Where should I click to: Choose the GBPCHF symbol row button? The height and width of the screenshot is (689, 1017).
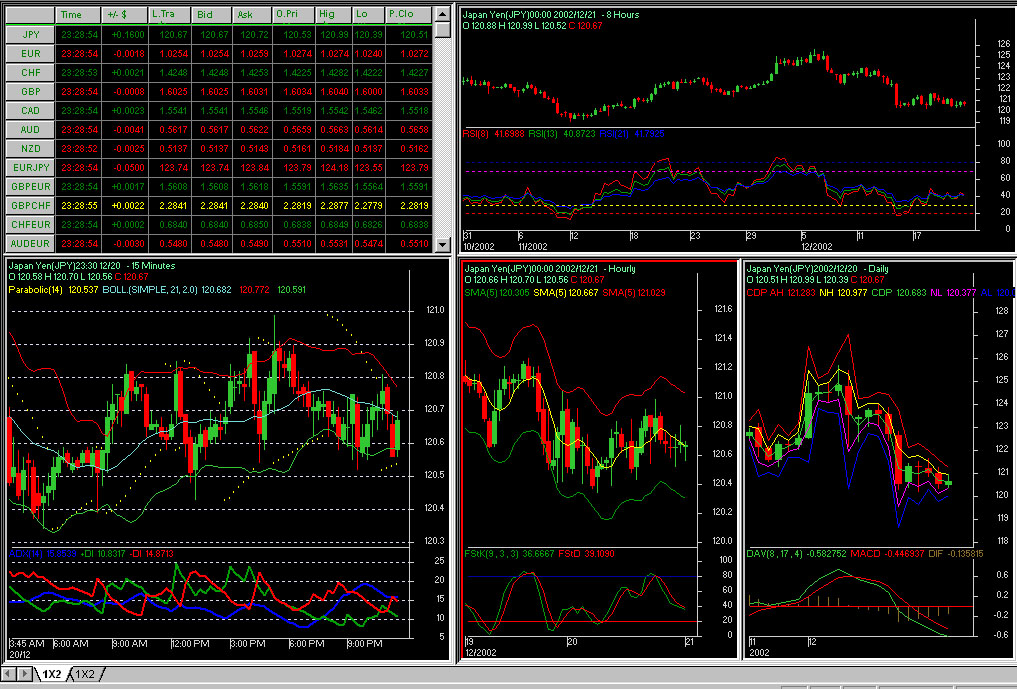(30, 205)
